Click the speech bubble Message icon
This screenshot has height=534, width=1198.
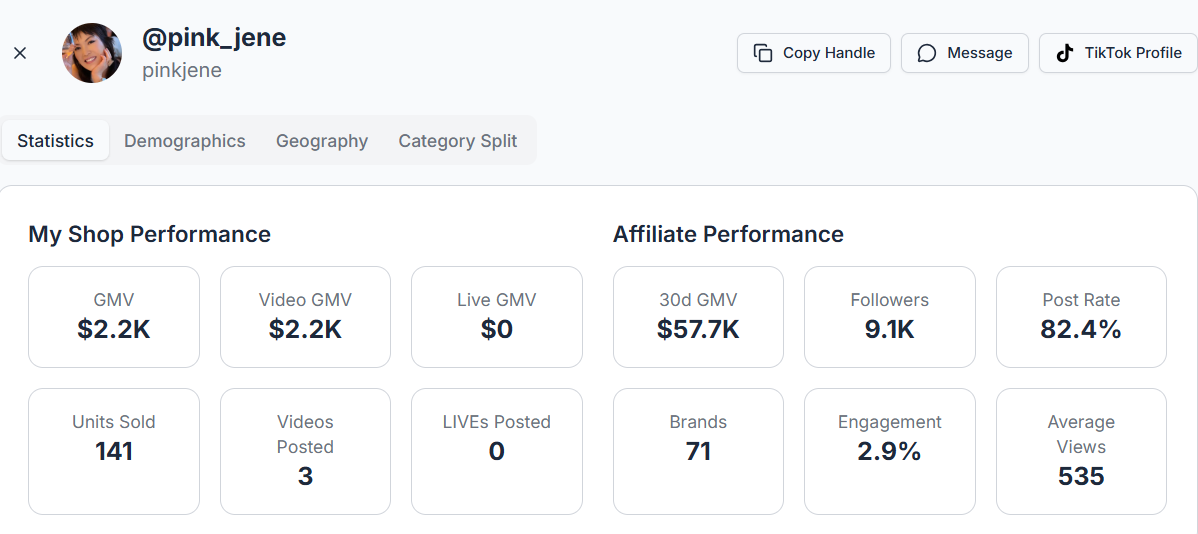[x=927, y=53]
